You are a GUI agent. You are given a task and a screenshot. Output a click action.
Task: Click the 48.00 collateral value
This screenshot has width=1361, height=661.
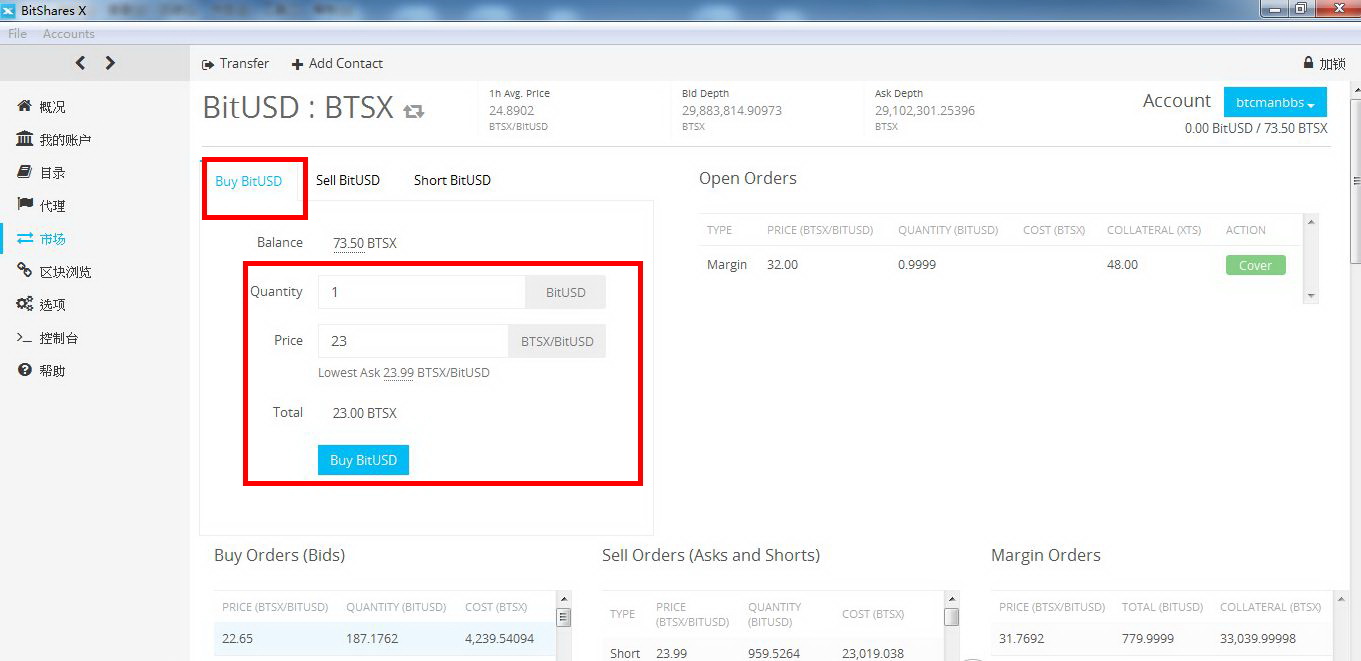click(x=1122, y=265)
